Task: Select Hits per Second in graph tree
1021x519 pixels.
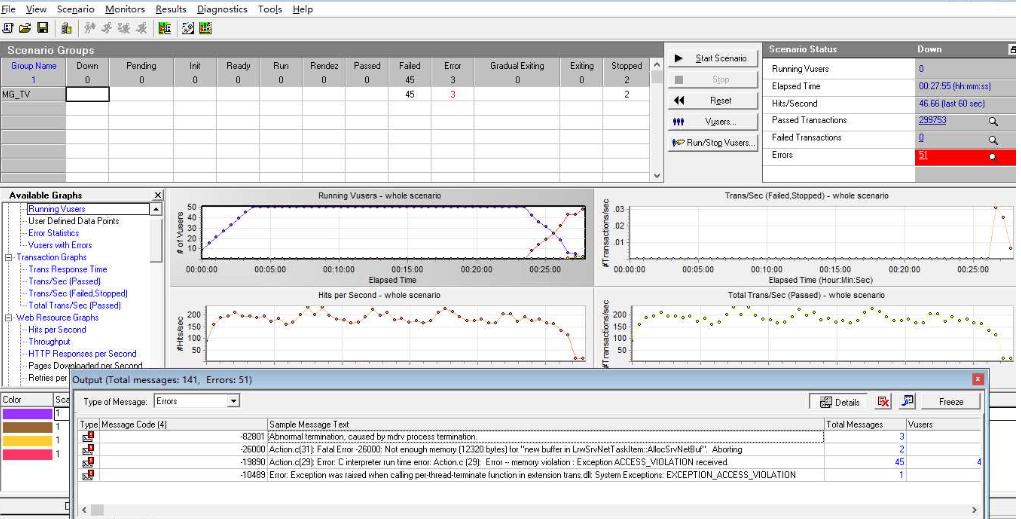Action: point(57,330)
